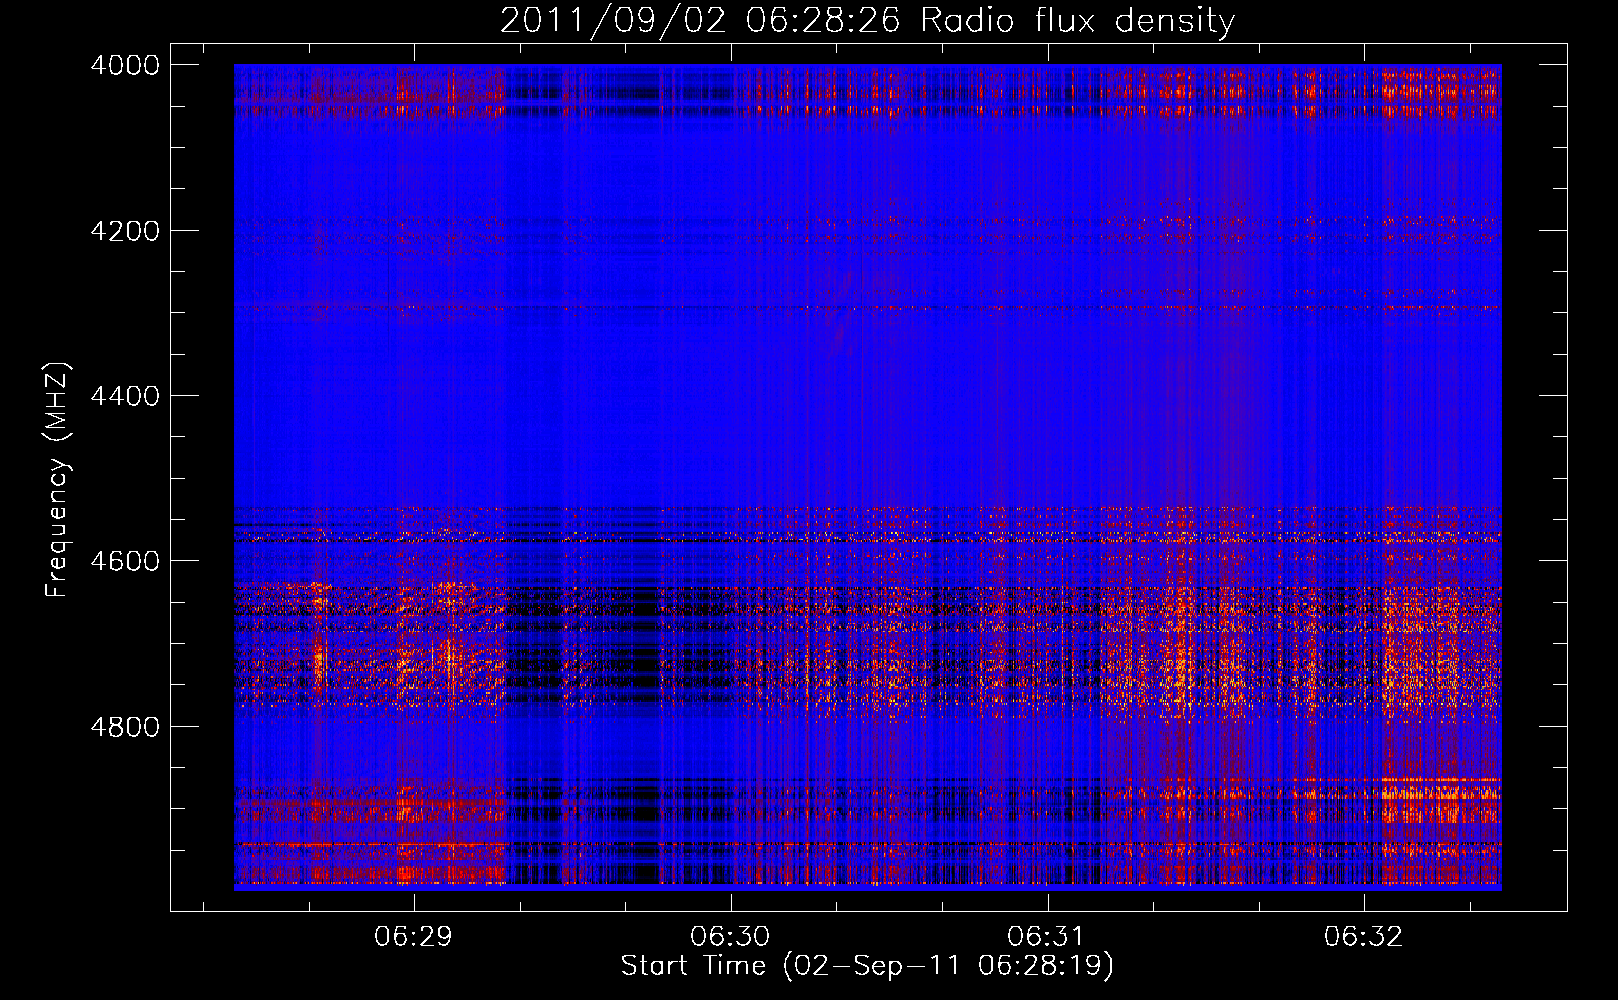Image resolution: width=1618 pixels, height=1000 pixels.
Task: Select the 4200 frequency axis label
Action: [125, 231]
